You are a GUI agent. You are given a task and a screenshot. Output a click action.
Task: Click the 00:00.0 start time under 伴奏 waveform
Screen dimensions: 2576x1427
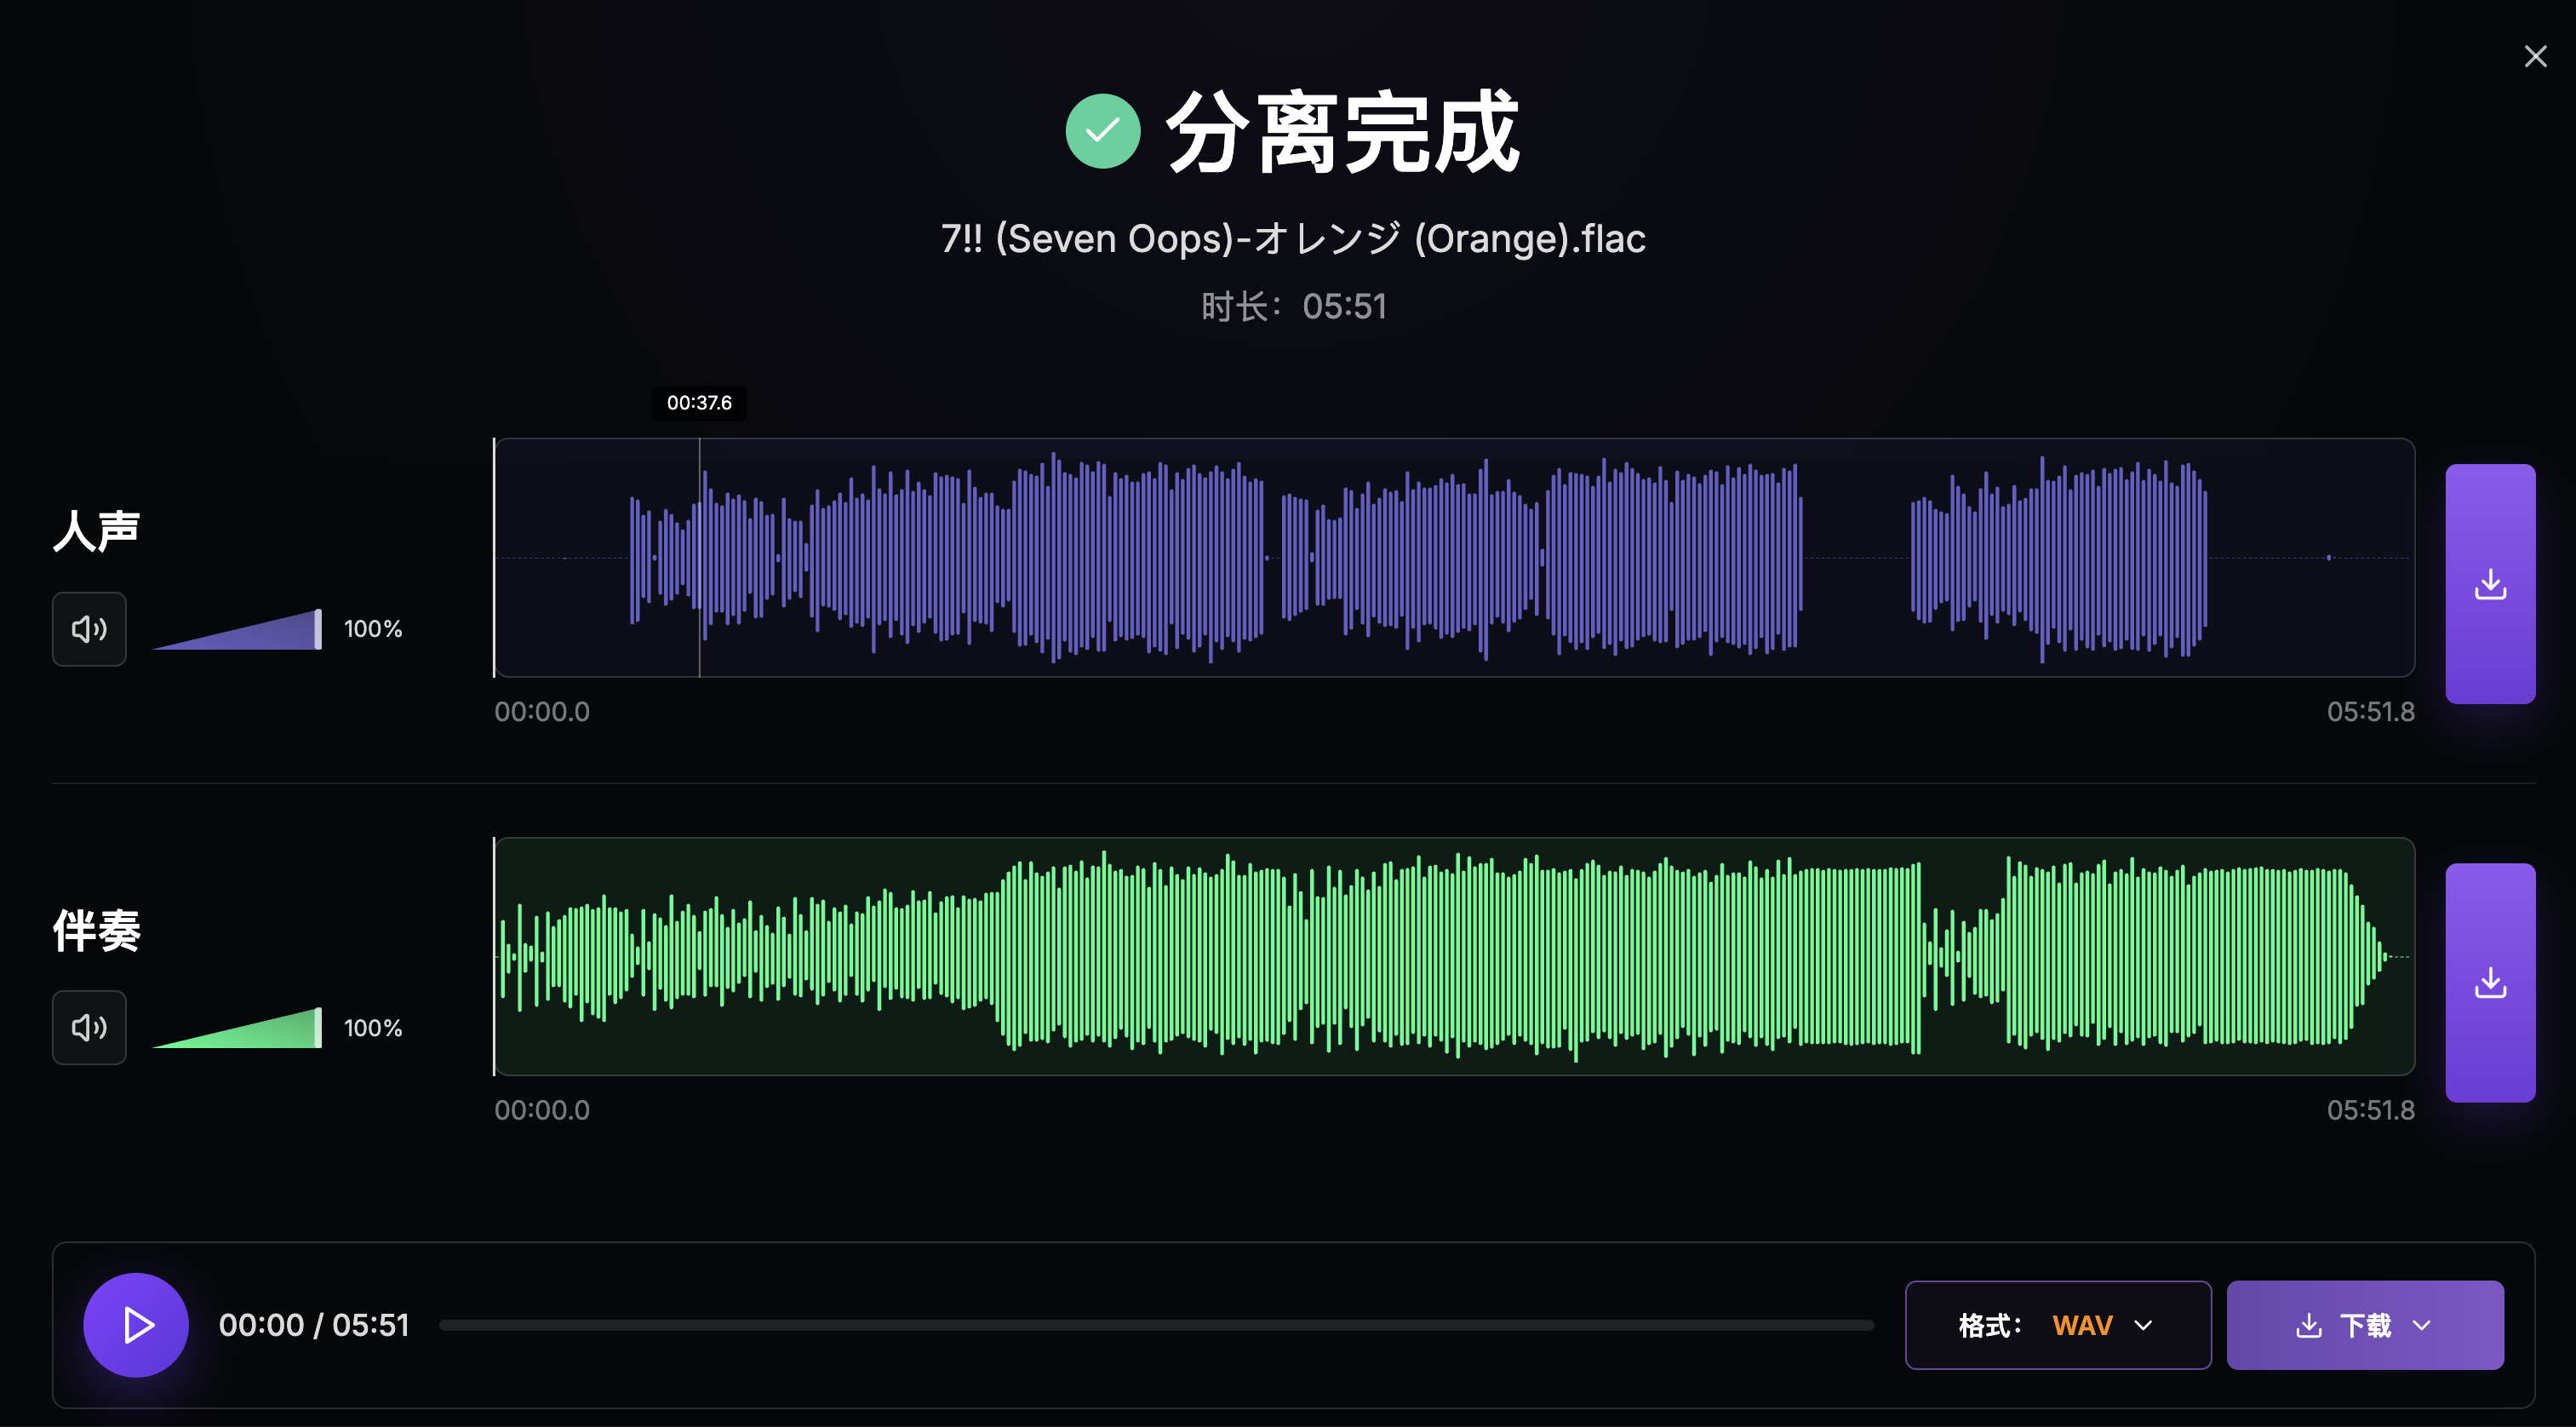(542, 1110)
